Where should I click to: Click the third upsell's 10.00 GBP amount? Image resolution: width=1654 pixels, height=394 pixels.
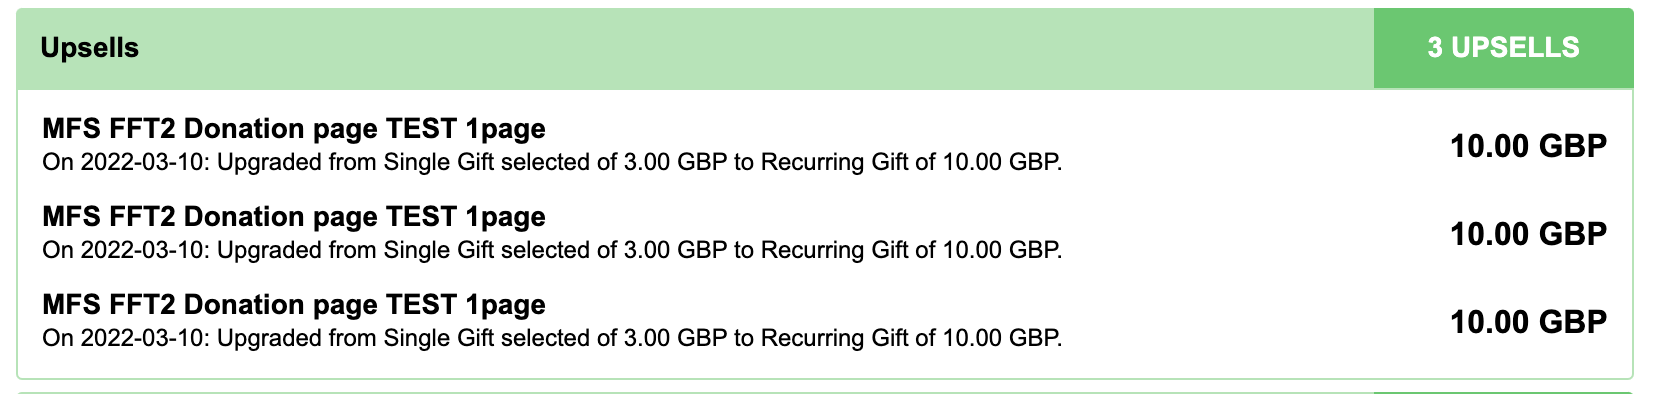1529,323
